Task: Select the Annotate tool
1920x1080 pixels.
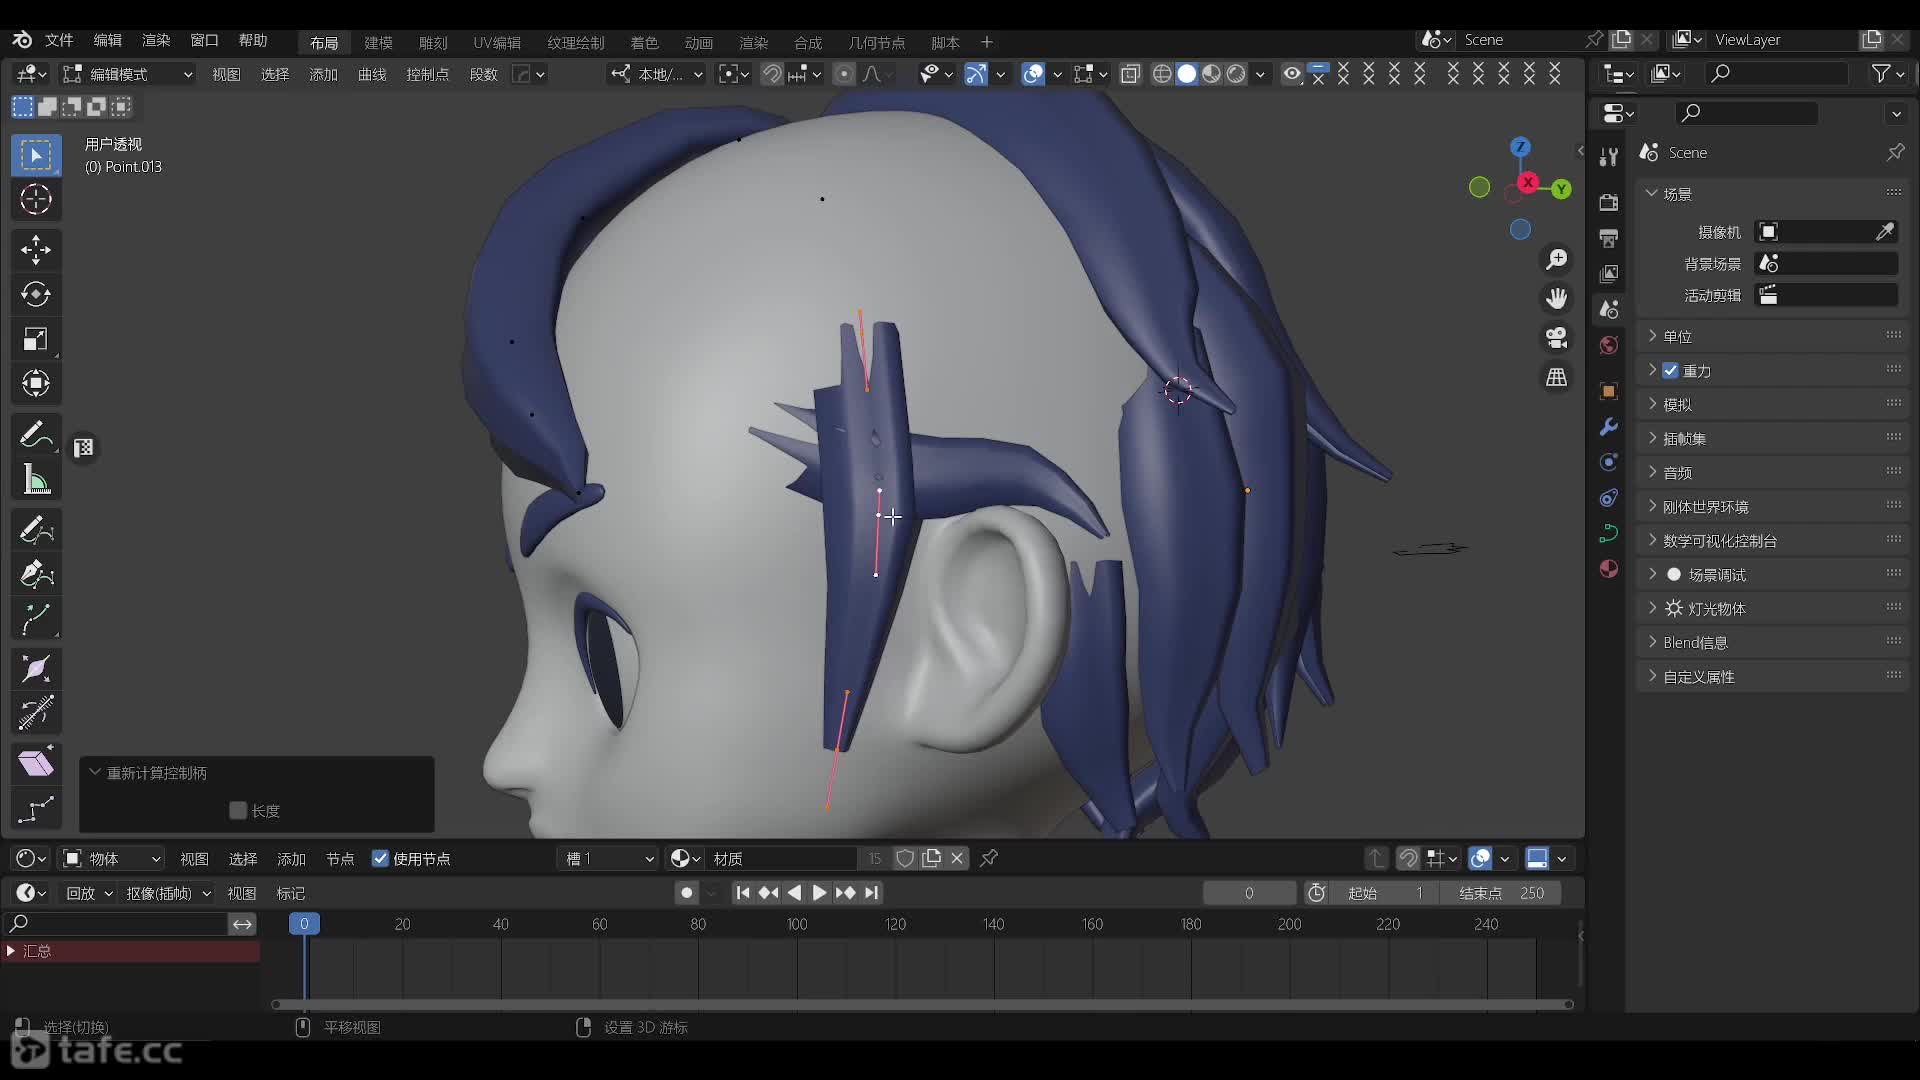Action: [x=36, y=435]
